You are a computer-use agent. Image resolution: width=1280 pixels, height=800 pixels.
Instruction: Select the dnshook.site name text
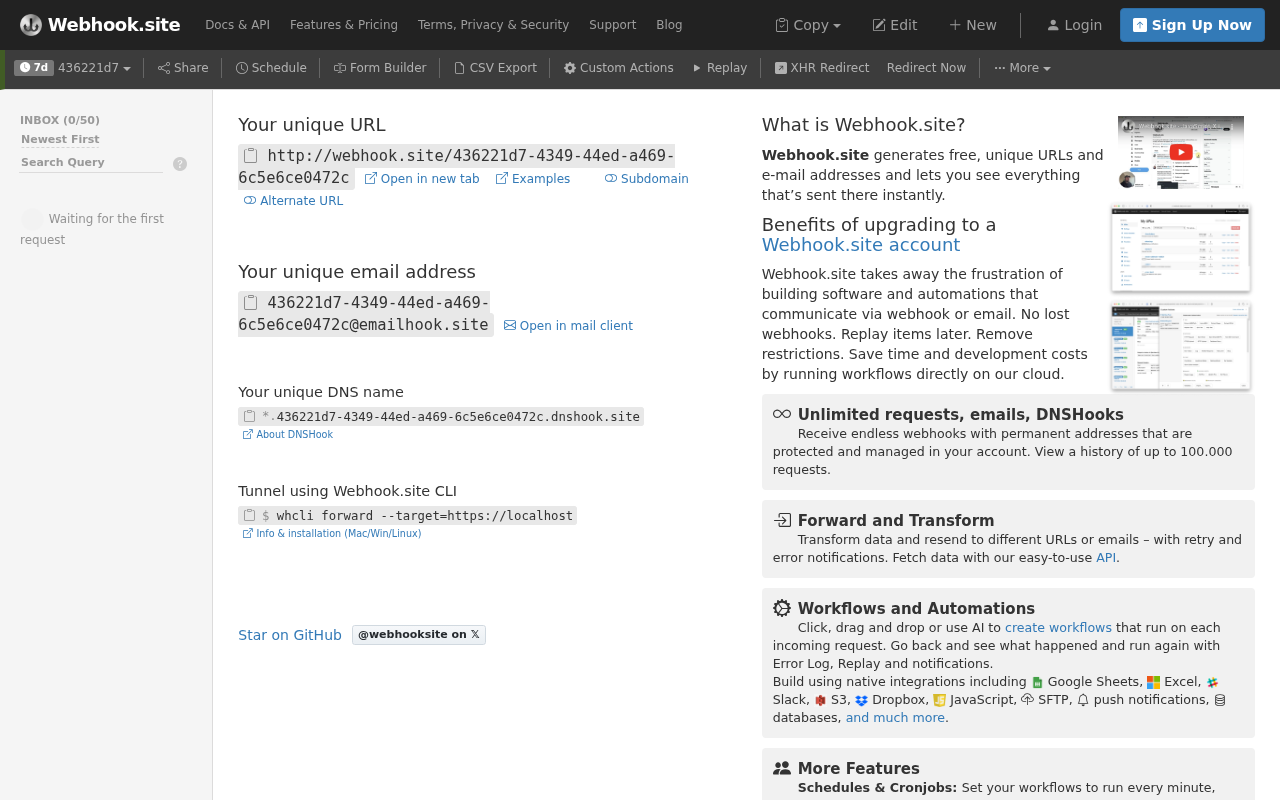458,417
